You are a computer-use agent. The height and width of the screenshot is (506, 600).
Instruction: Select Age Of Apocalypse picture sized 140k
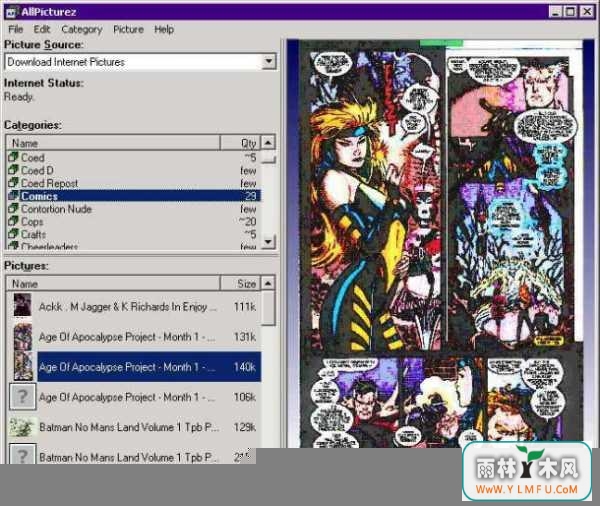coord(127,367)
